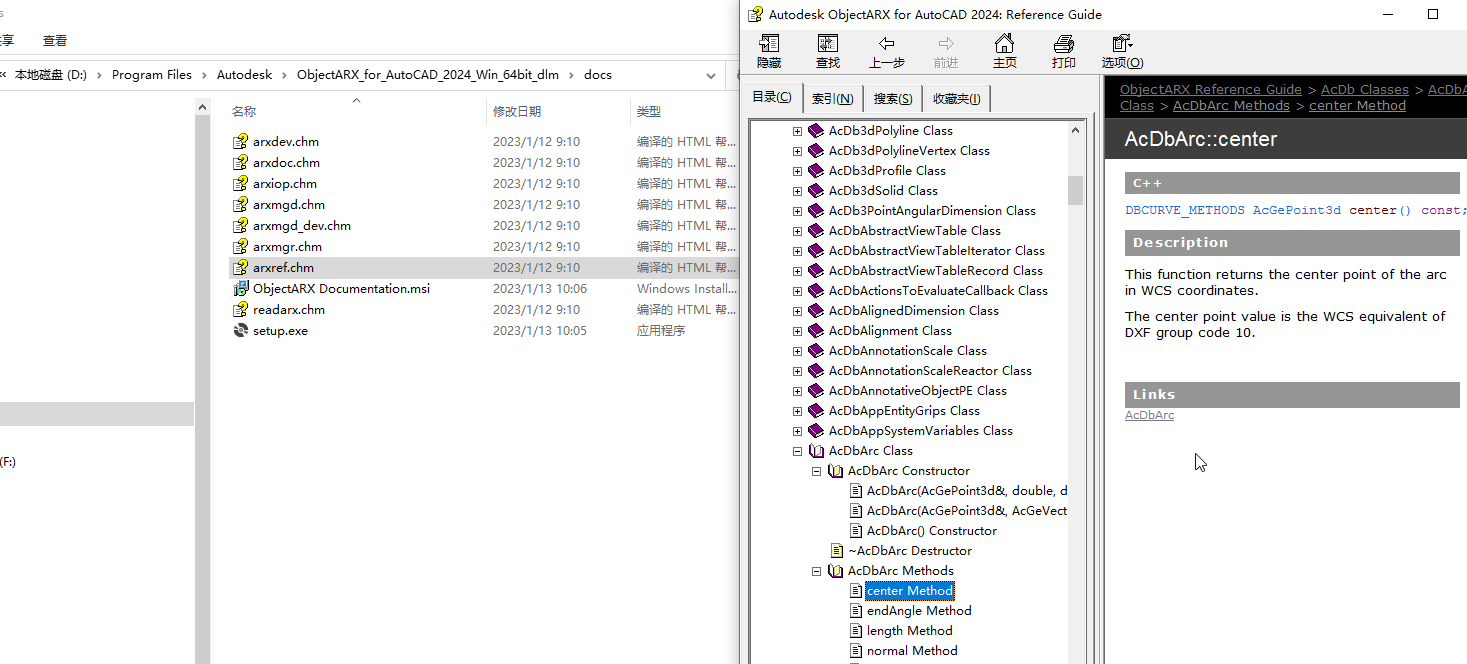Click the help window title bar icon
Image resolution: width=1467 pixels, height=664 pixels.
[754, 14]
